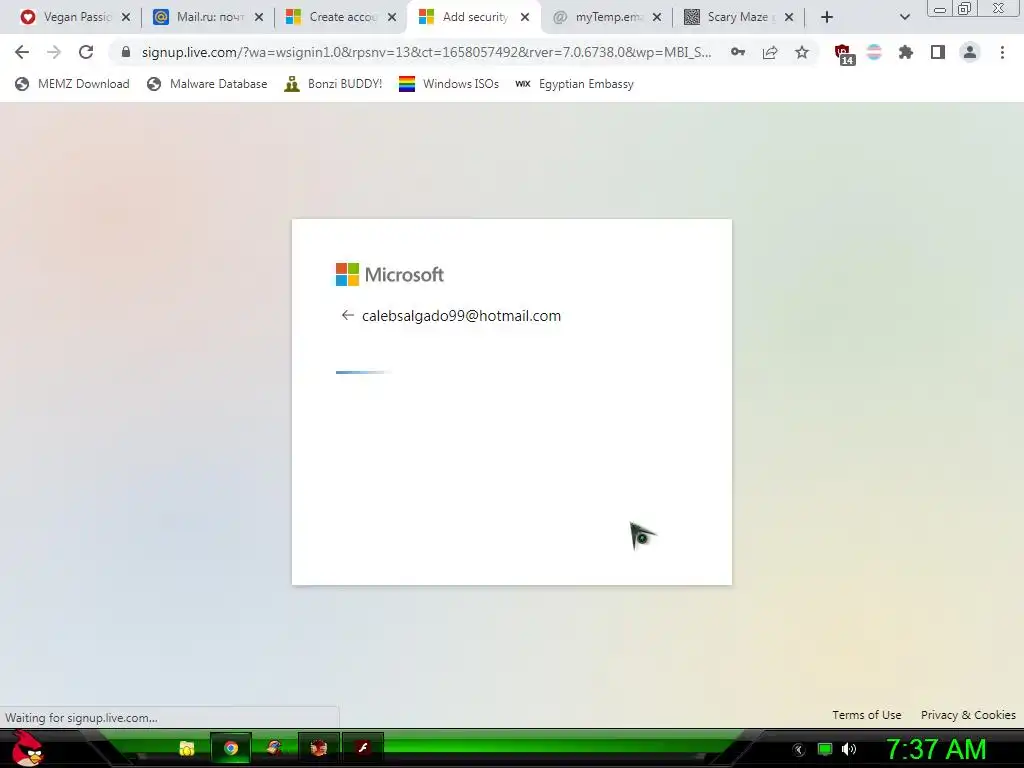Open Flash icon on the taskbar
The height and width of the screenshot is (768, 1024).
pyautogui.click(x=362, y=748)
